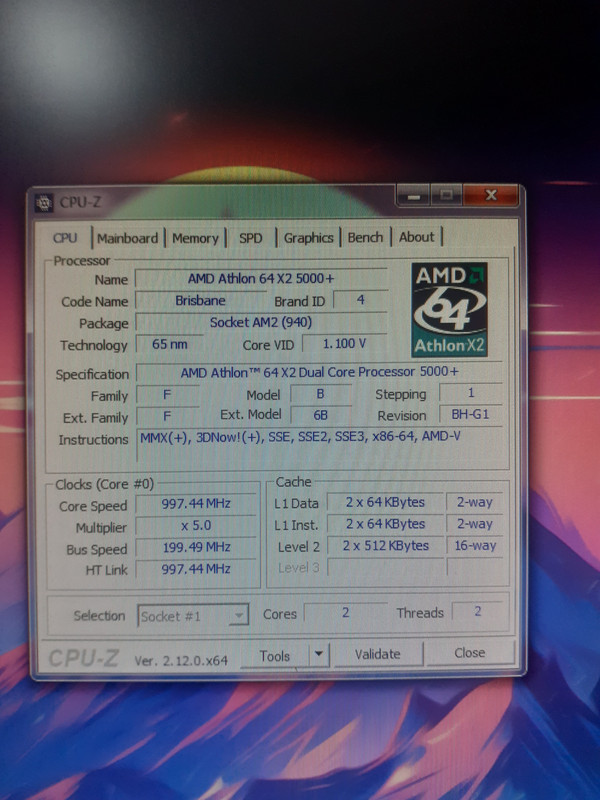
Task: Click the Revision value BH-G1
Action: 470,414
